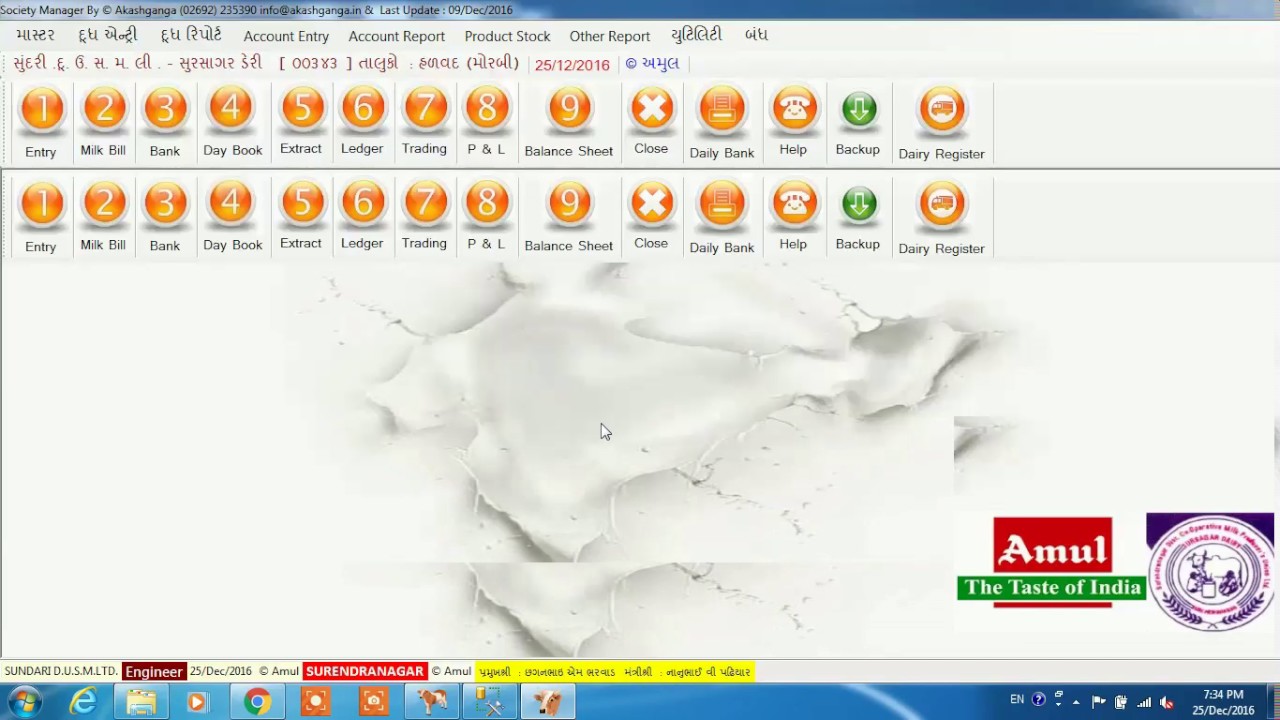Open Bank icon in the upper toolbar row

click(165, 122)
